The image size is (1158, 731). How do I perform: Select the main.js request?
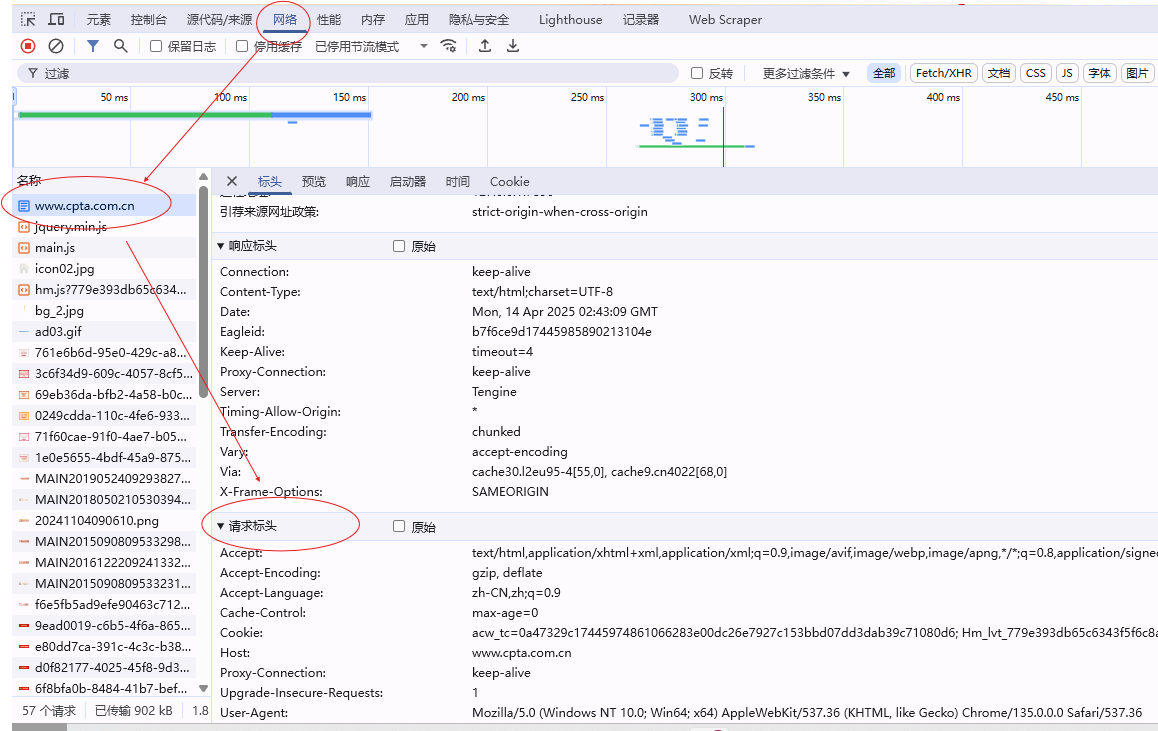[55, 247]
